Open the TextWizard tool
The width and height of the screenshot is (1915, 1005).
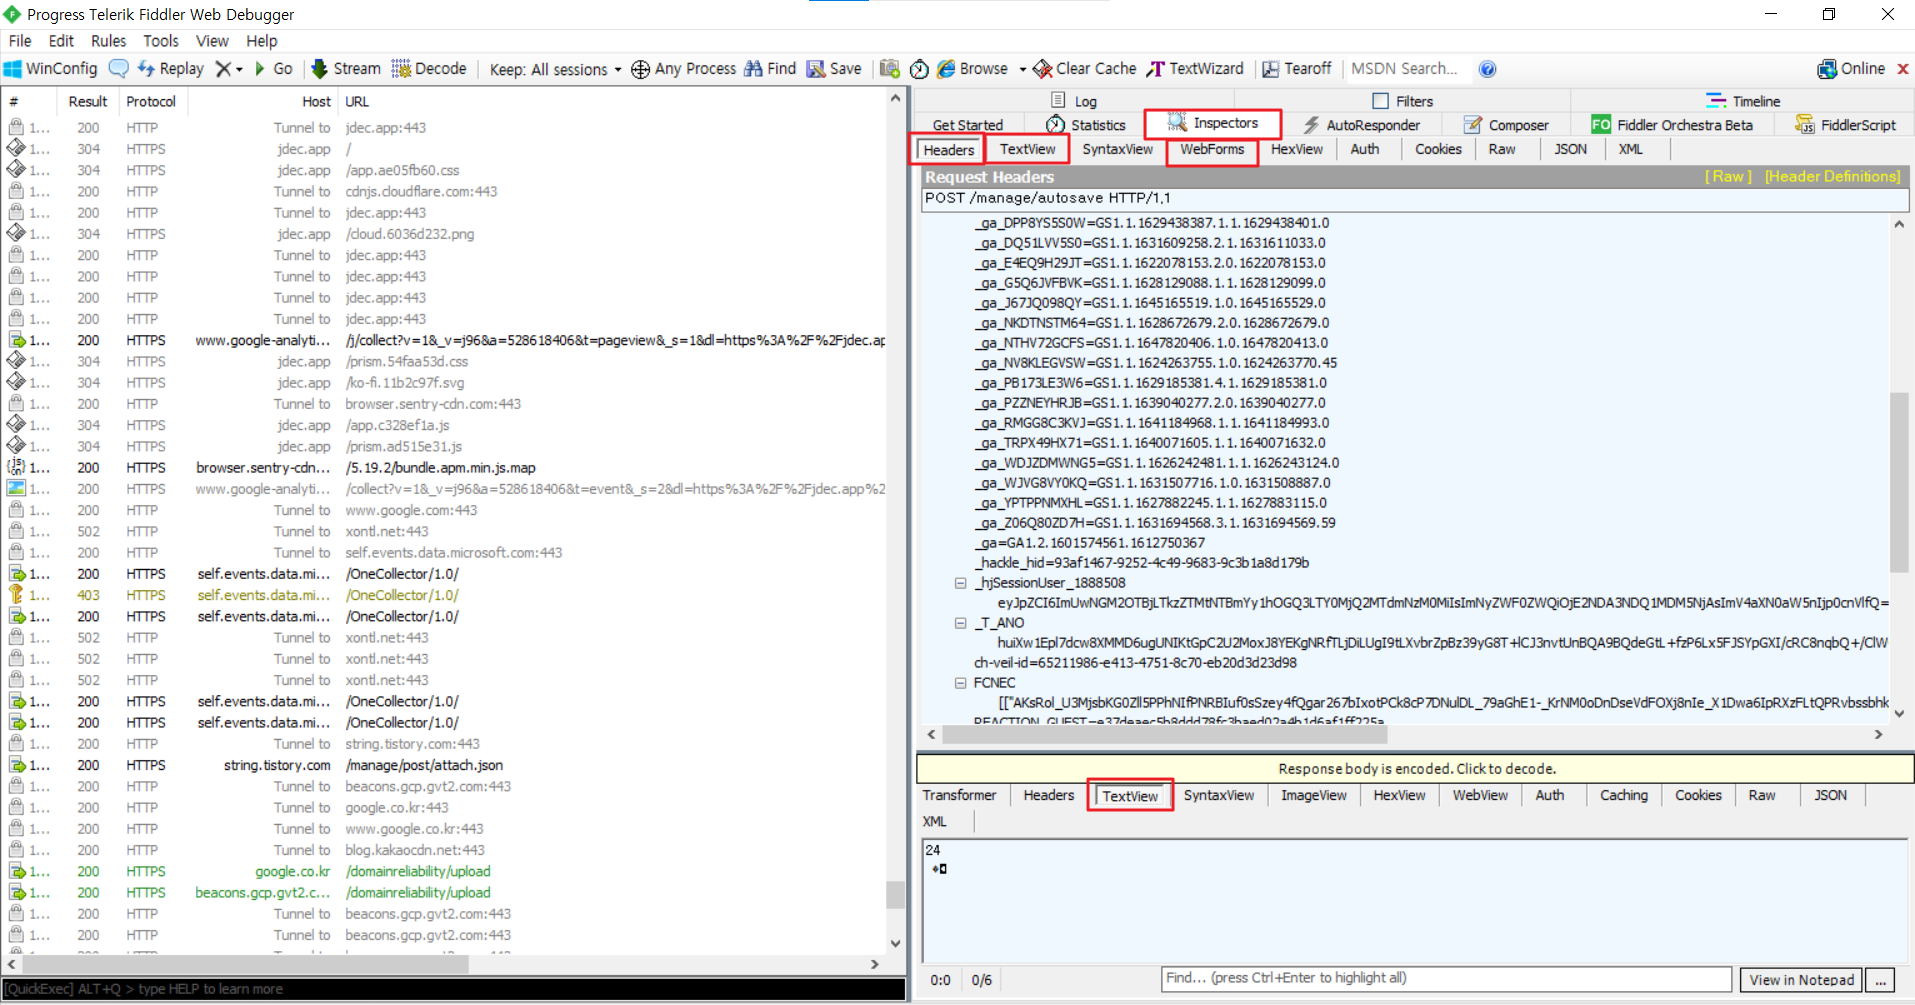click(x=1195, y=69)
